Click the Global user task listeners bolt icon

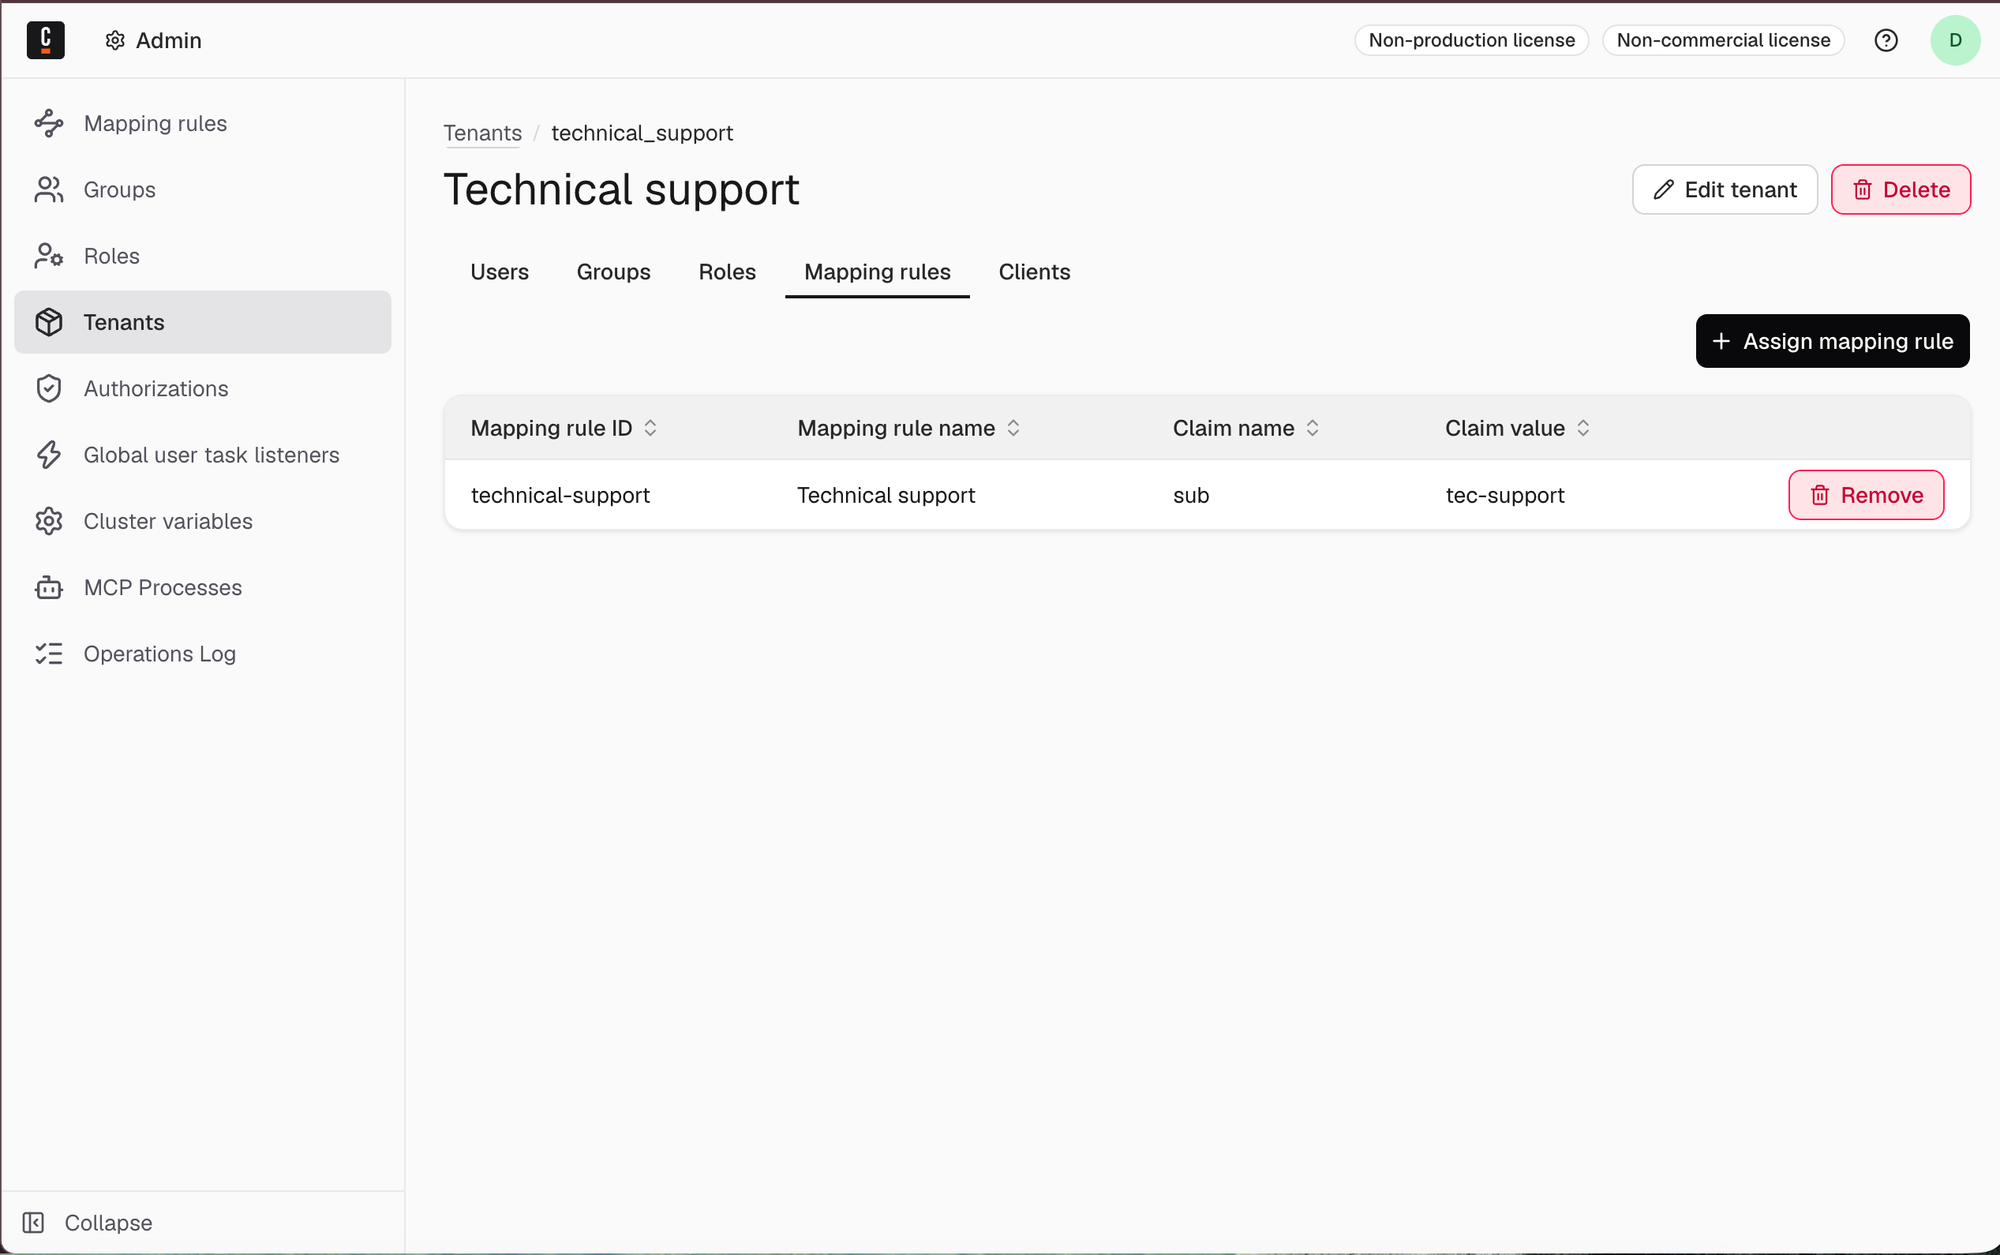[49, 455]
